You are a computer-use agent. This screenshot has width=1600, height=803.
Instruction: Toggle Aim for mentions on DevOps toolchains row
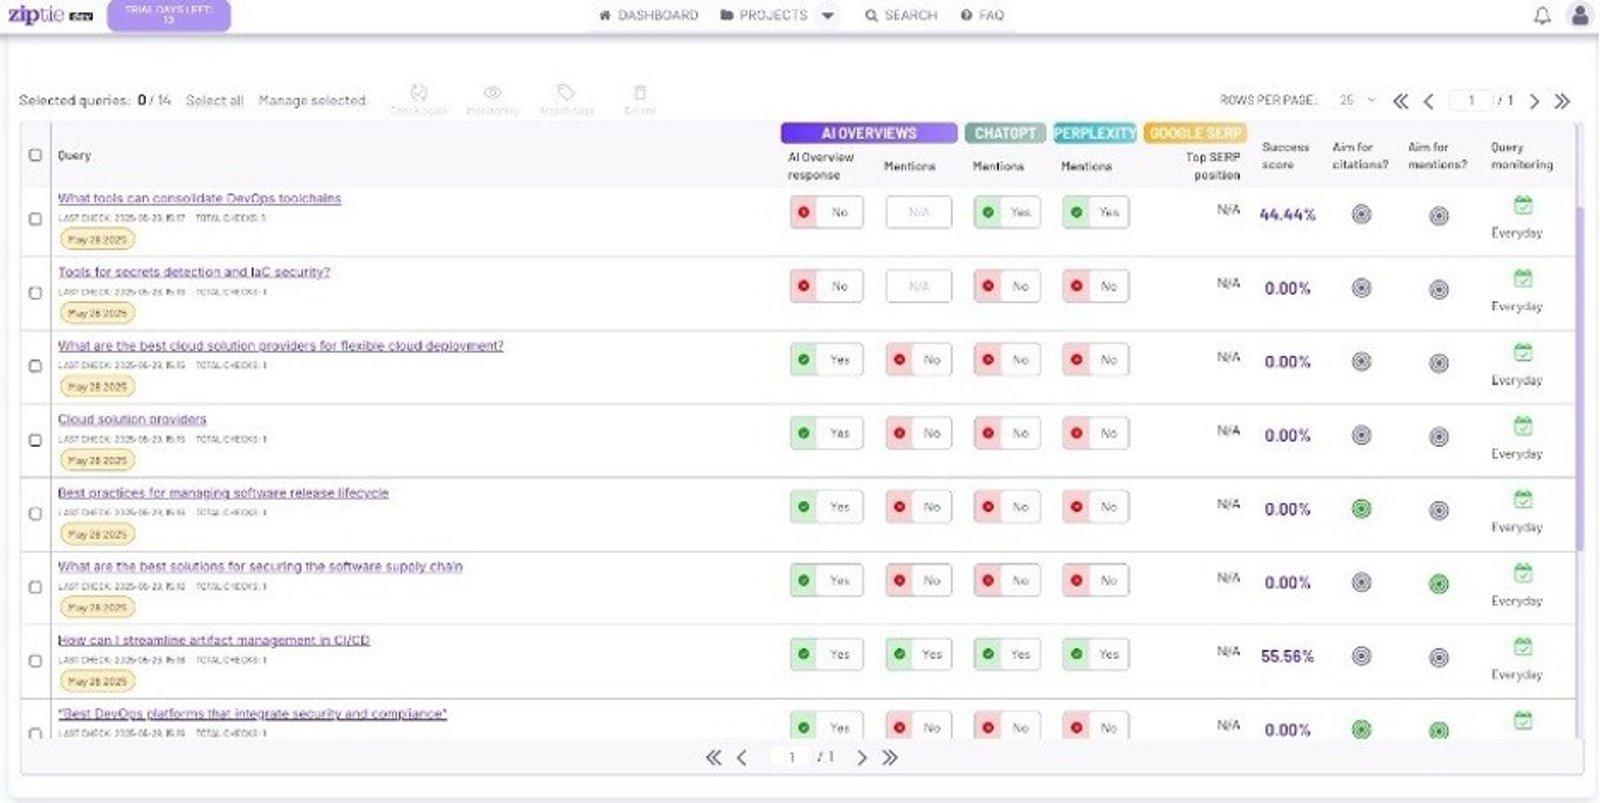click(1438, 215)
